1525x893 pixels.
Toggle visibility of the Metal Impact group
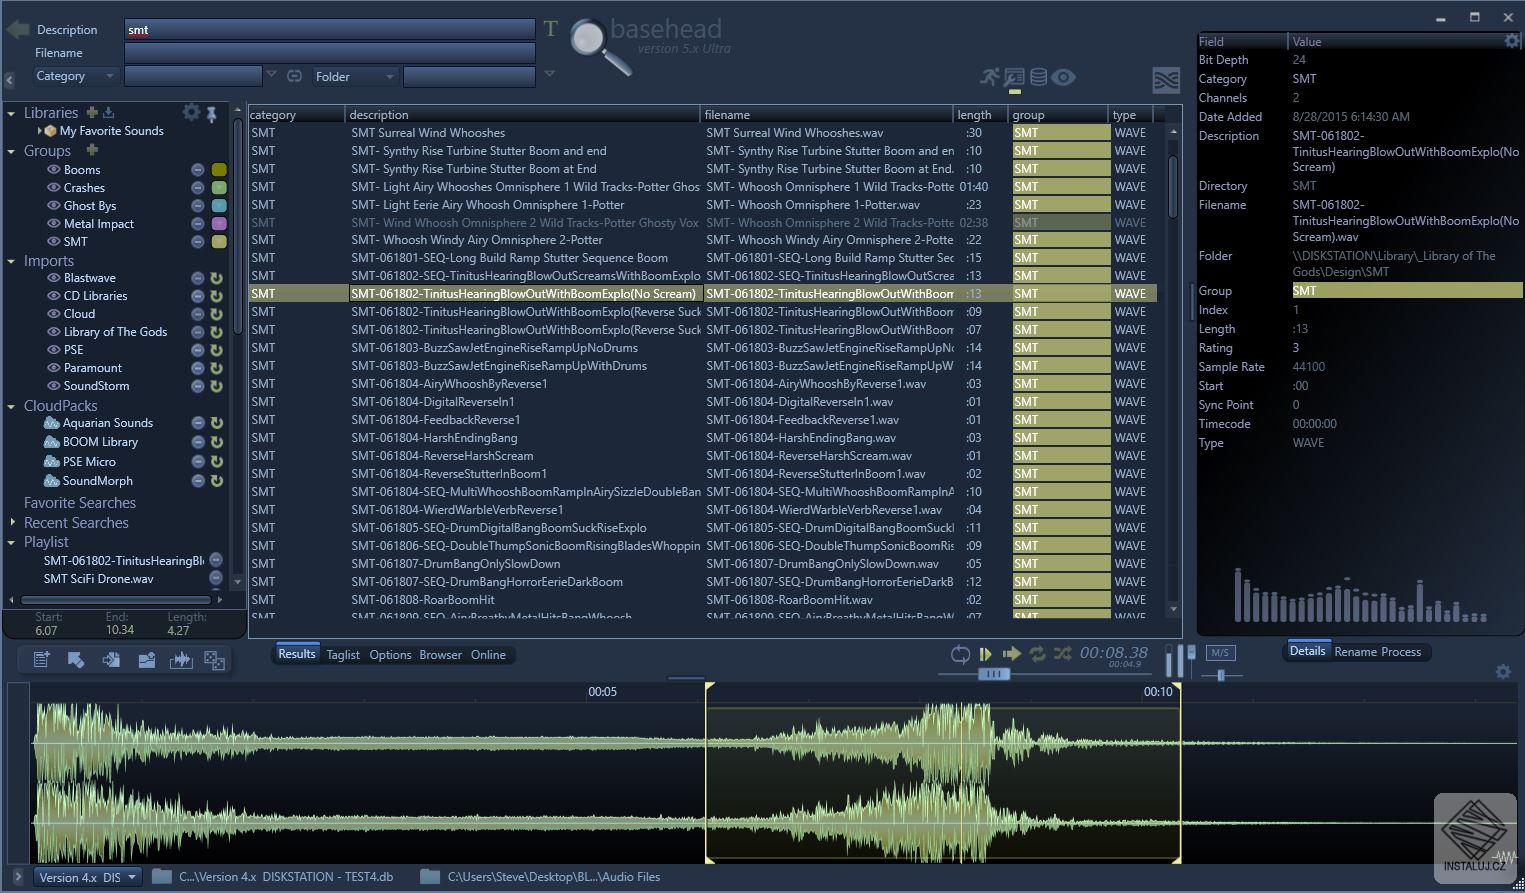54,224
